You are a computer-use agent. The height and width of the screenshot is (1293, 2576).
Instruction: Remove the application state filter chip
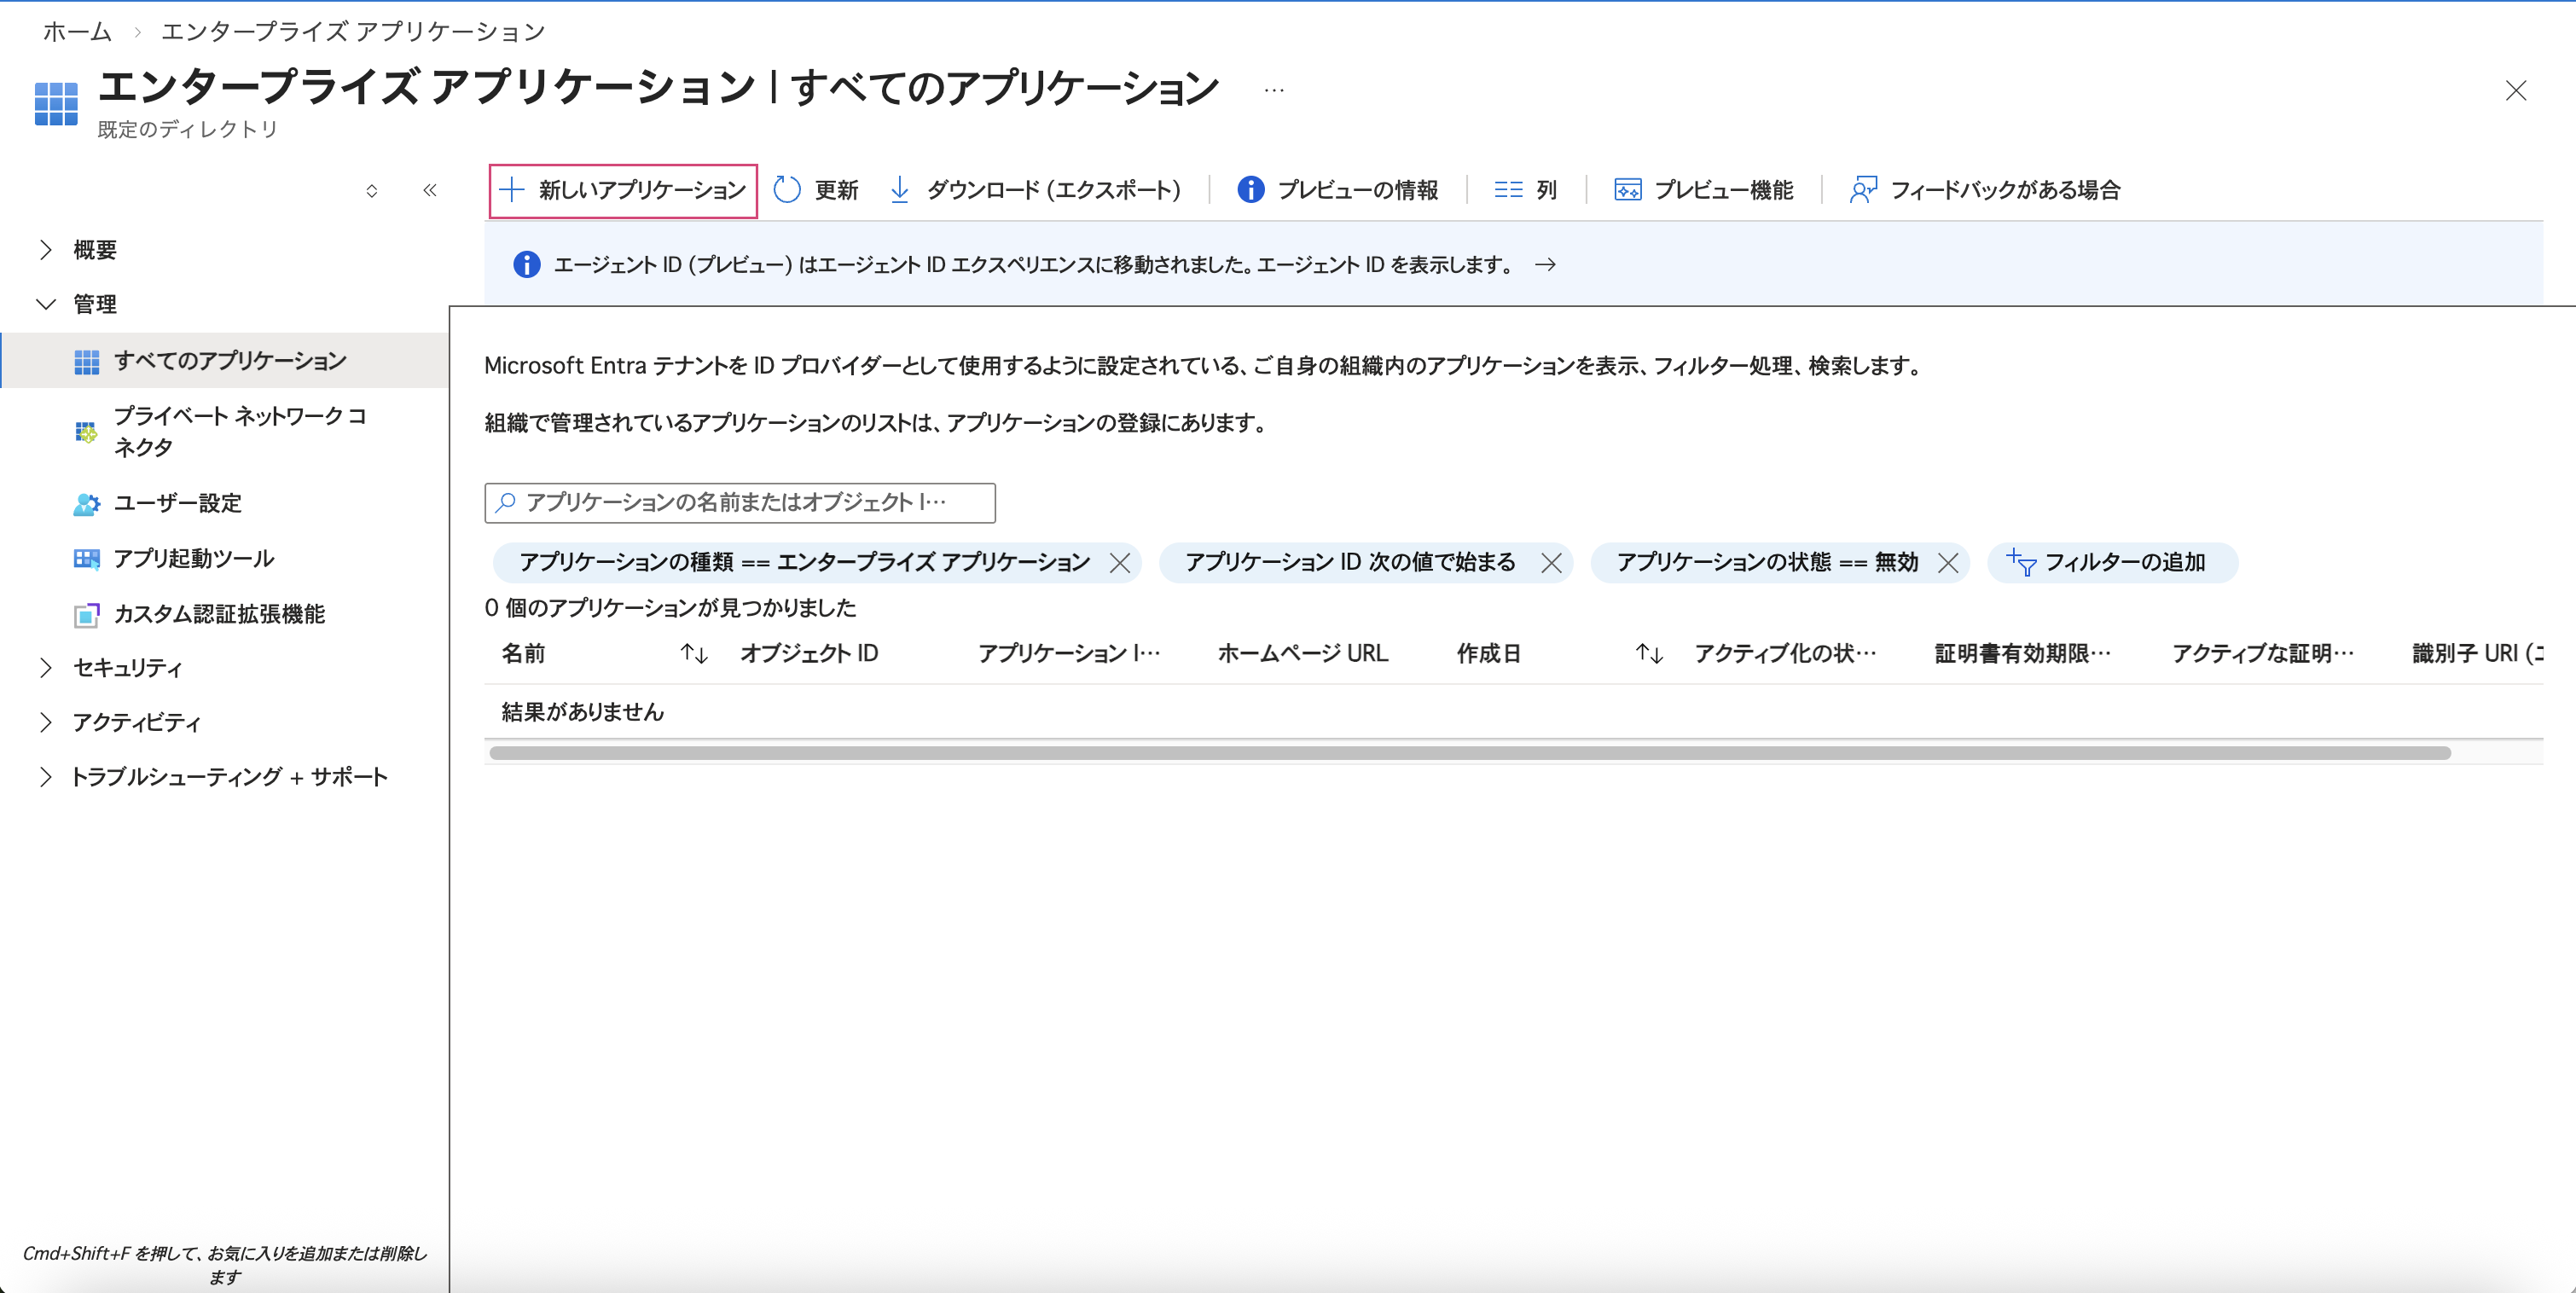point(1947,563)
